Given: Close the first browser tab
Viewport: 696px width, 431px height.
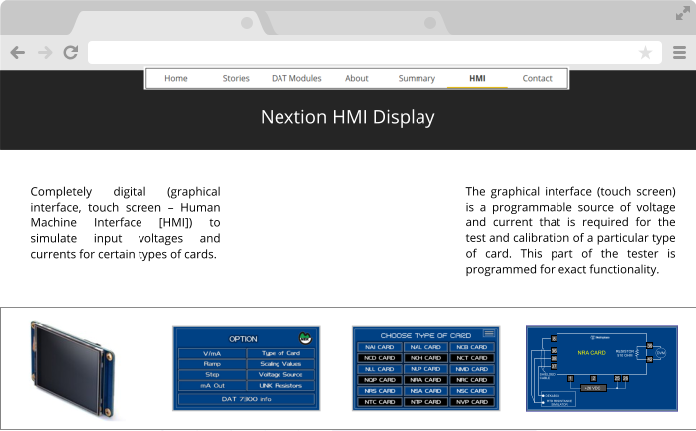Looking at the screenshot, I should (x=246, y=22).
